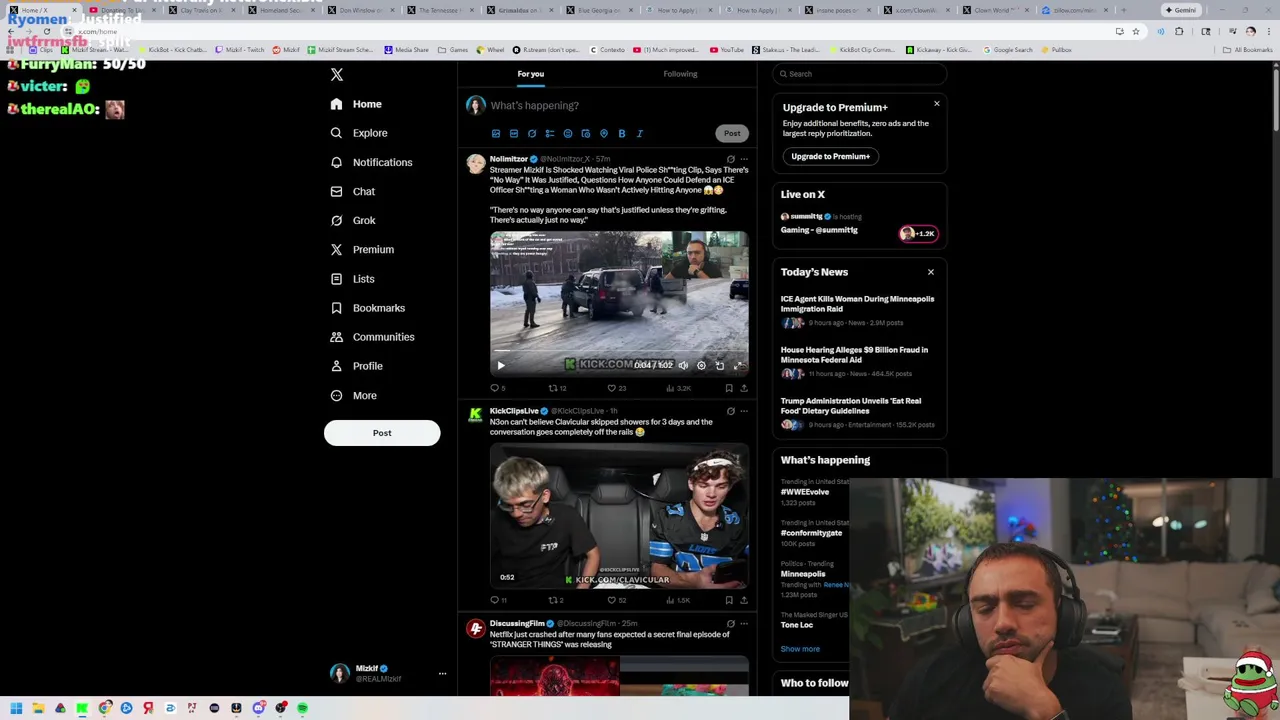The image size is (1280, 720).
Task: Open account menu dots beside Mizkif
Action: tap(442, 673)
